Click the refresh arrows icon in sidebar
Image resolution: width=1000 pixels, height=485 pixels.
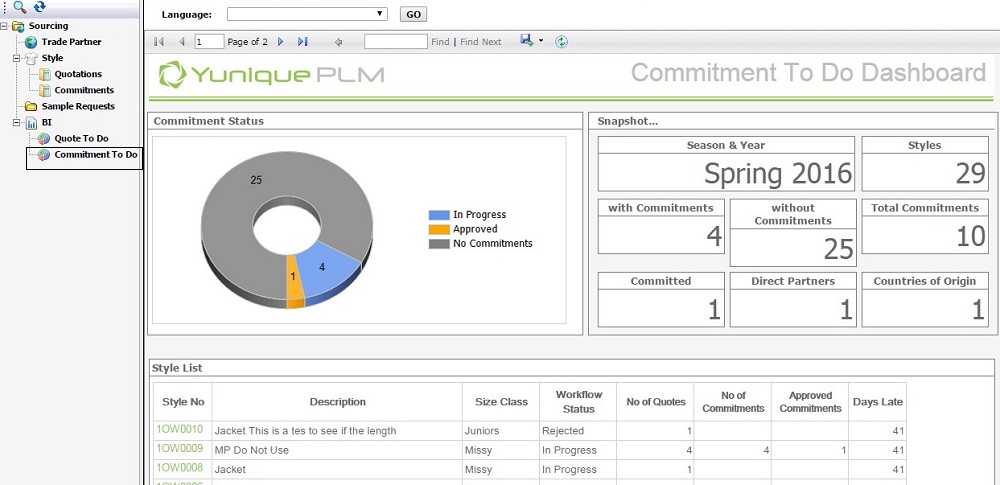(x=40, y=7)
